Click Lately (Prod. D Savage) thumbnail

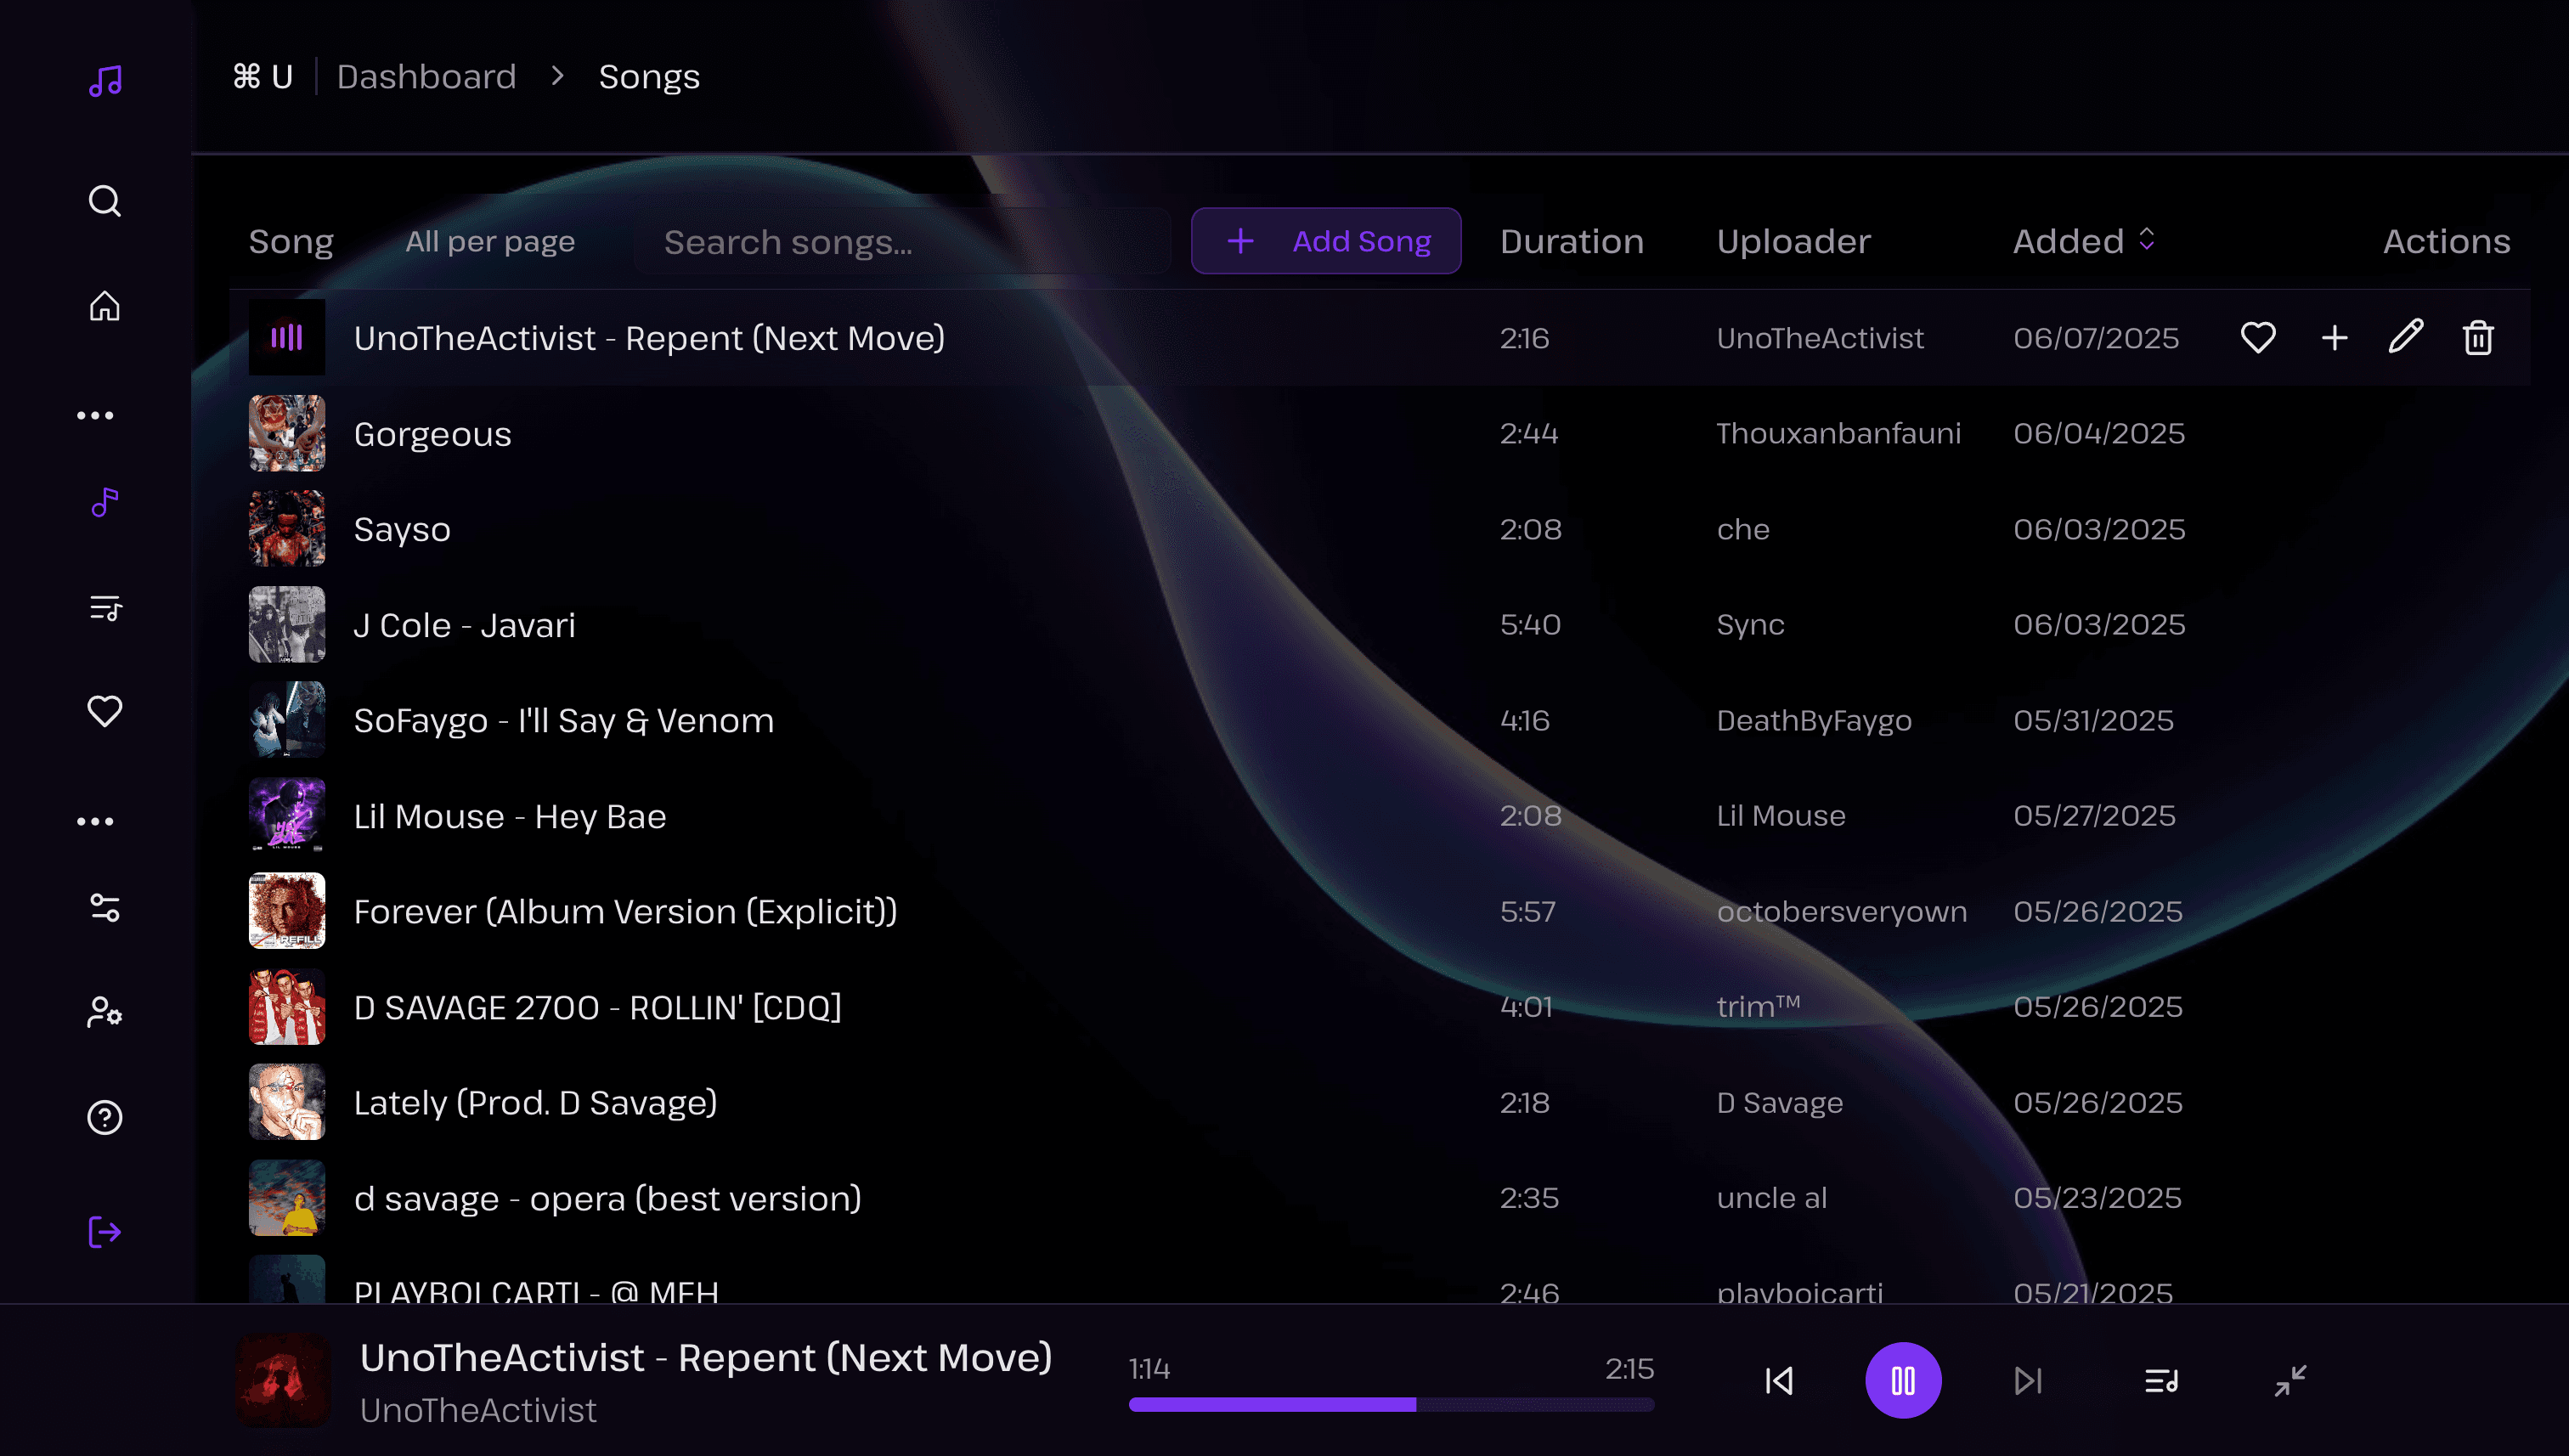(x=287, y=1102)
